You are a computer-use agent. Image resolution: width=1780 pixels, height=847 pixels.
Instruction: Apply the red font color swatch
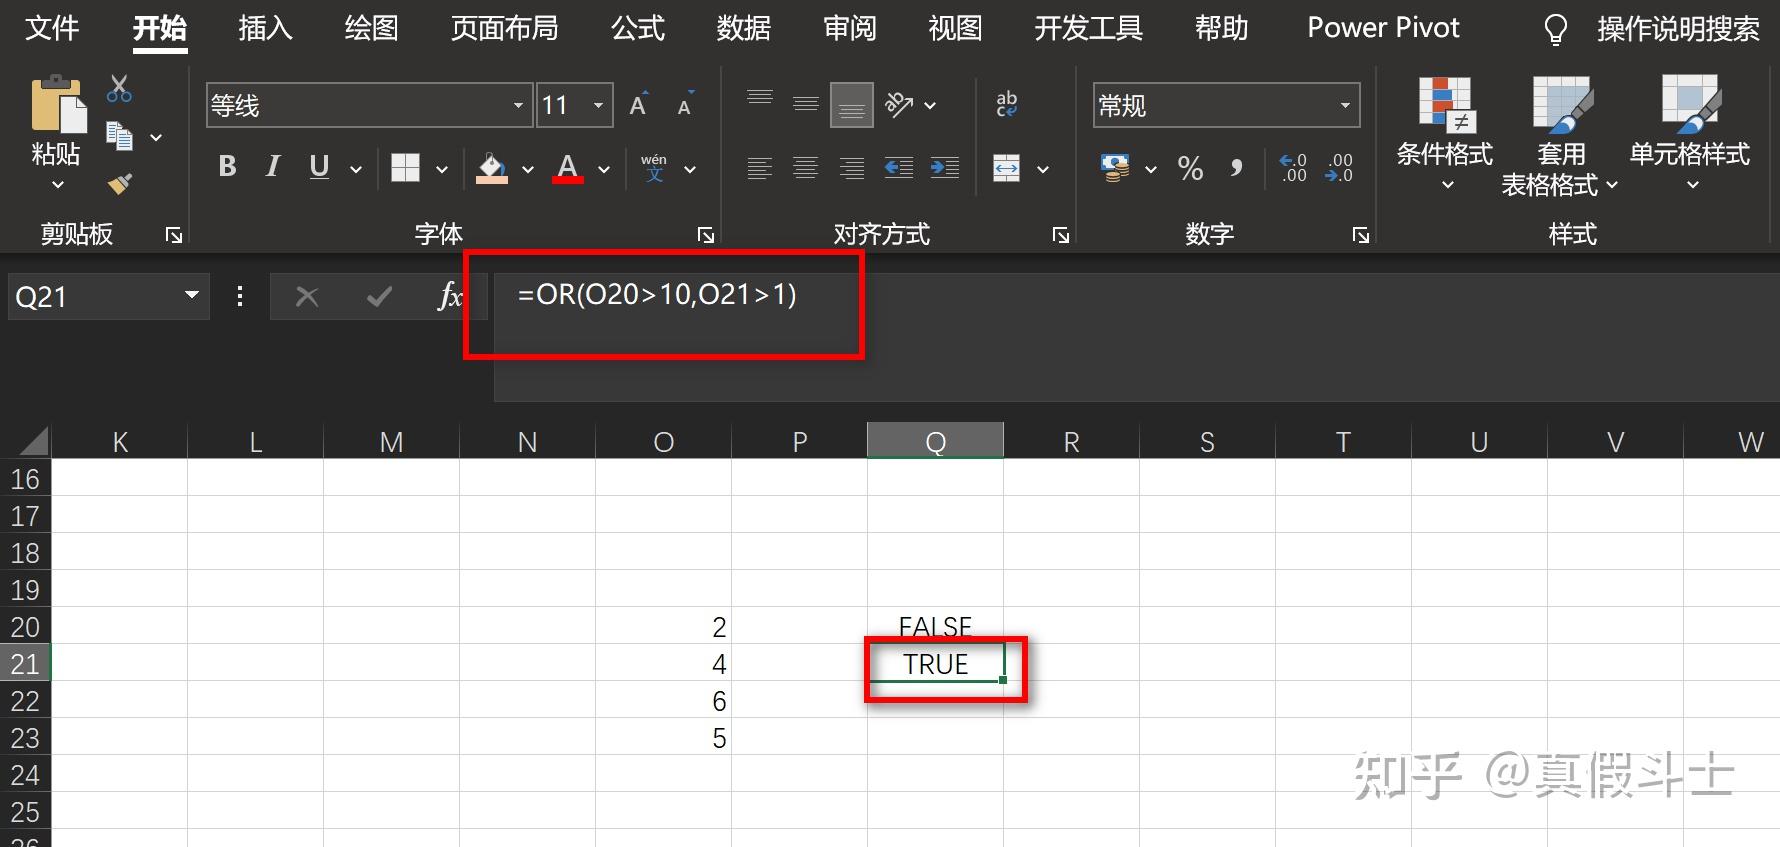pos(567,168)
